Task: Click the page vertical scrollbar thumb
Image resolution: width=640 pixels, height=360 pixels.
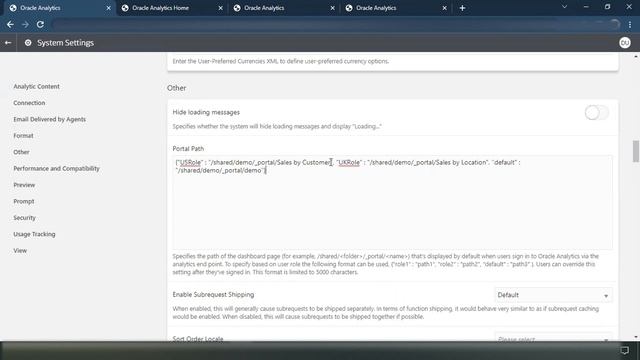Action: coord(636,151)
